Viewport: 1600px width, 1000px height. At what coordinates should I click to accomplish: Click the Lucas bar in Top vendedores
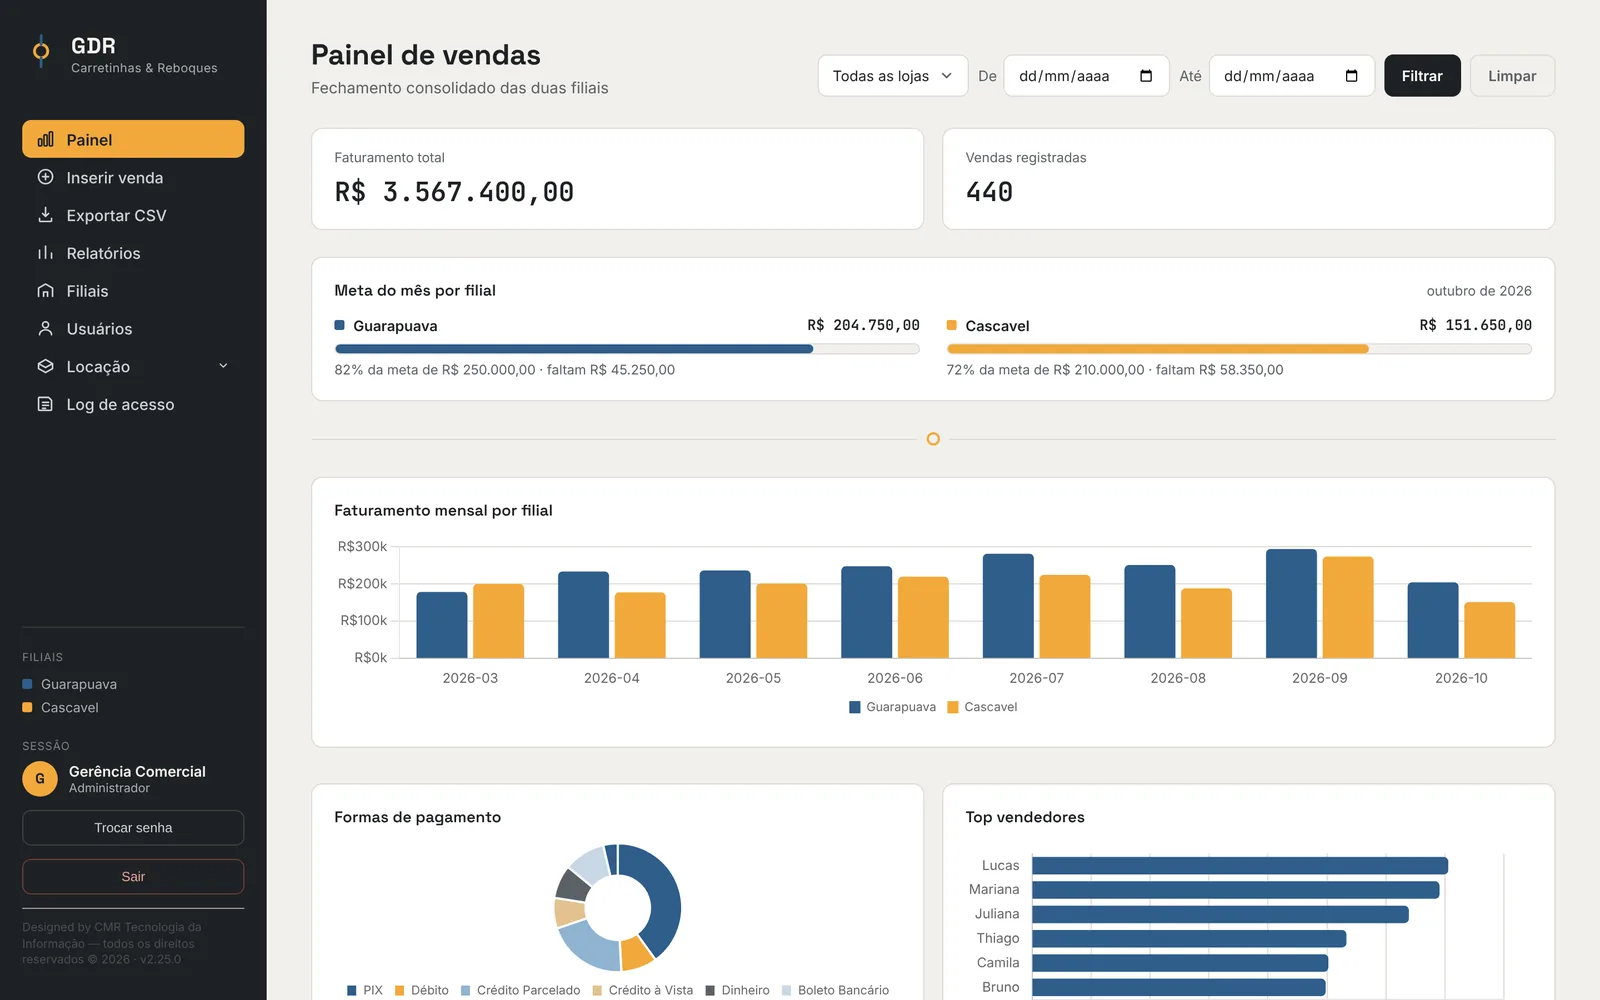click(1240, 866)
